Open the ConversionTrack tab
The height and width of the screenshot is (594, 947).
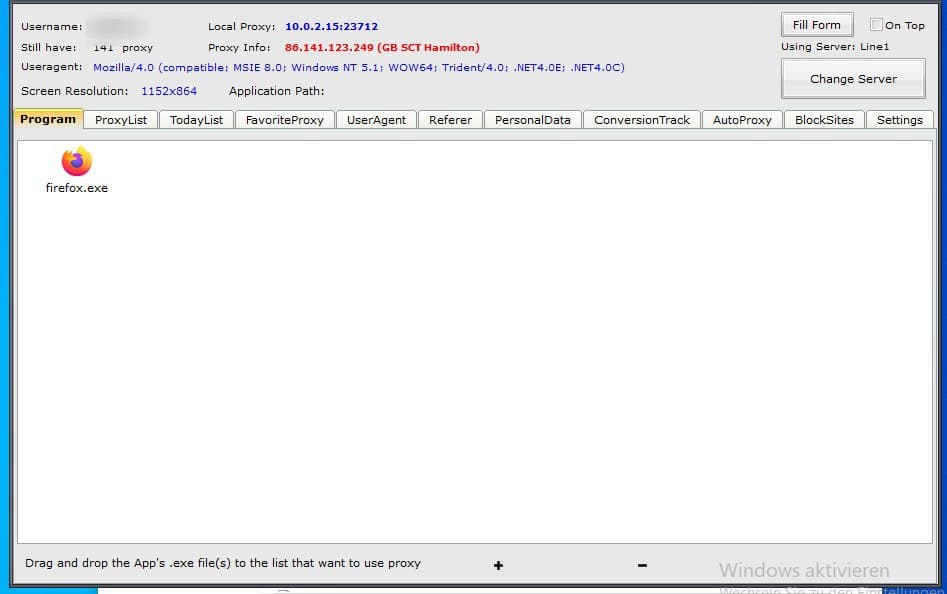click(x=642, y=120)
